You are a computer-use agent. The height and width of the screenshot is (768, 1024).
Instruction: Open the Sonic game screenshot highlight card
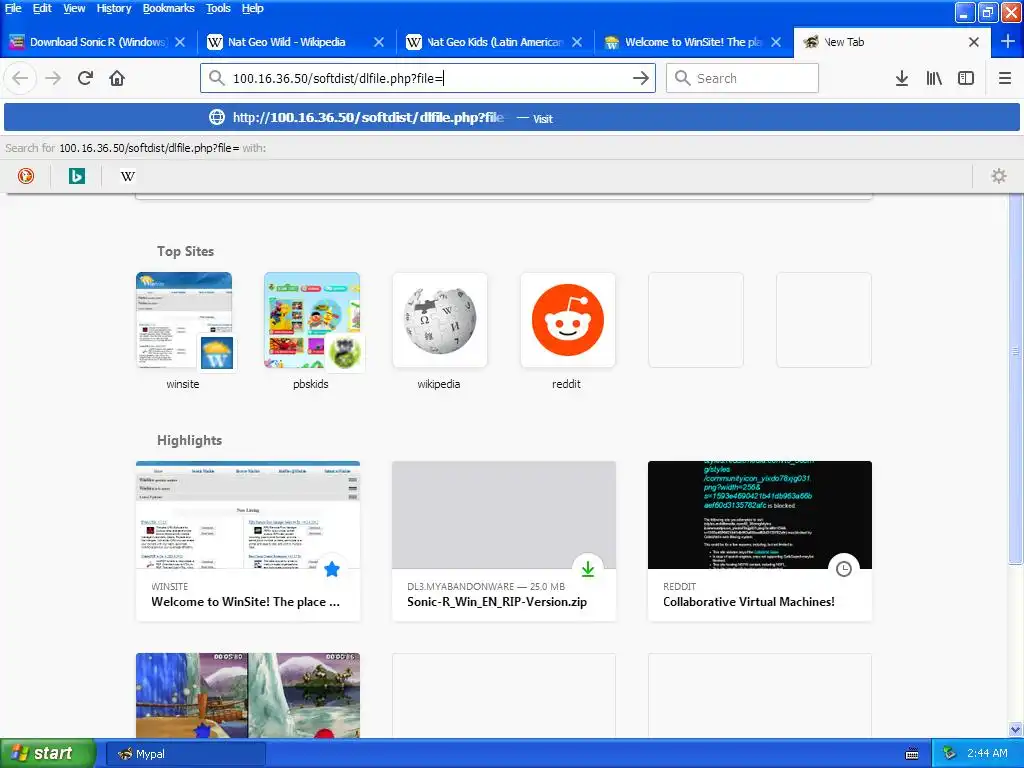[248, 696]
